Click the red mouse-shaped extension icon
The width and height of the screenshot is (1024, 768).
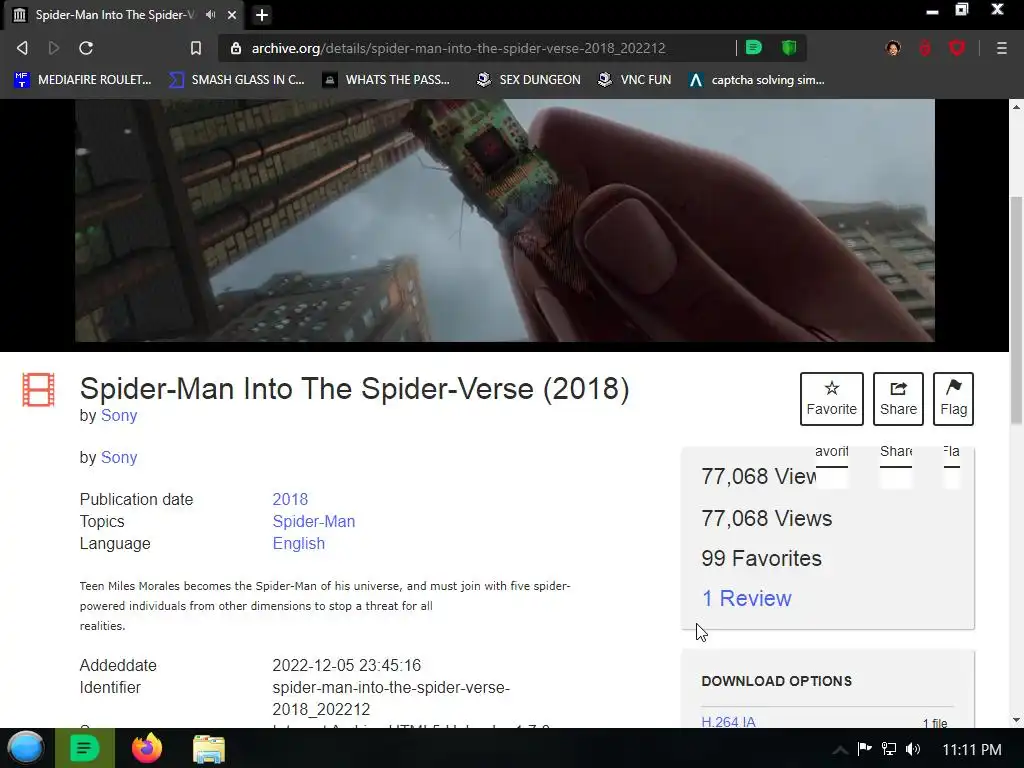click(925, 48)
